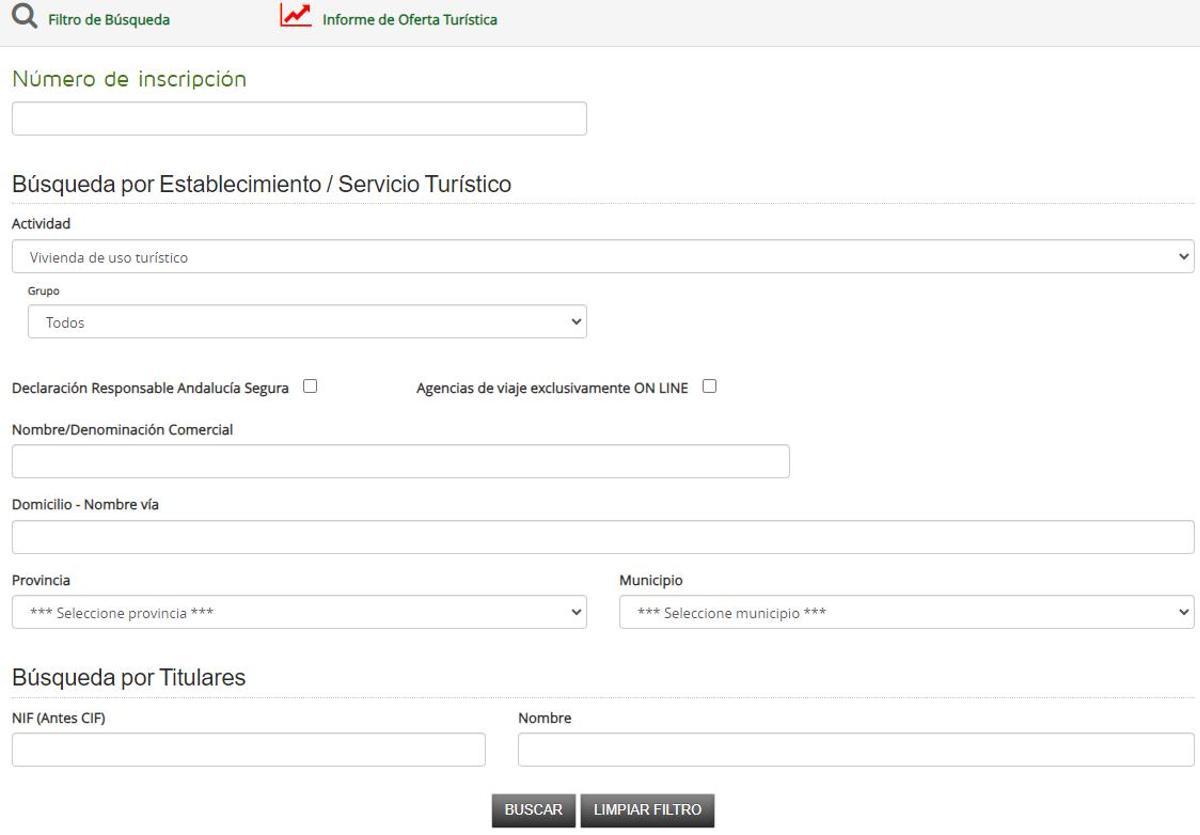Open the Municipio selection dropdown

906,611
